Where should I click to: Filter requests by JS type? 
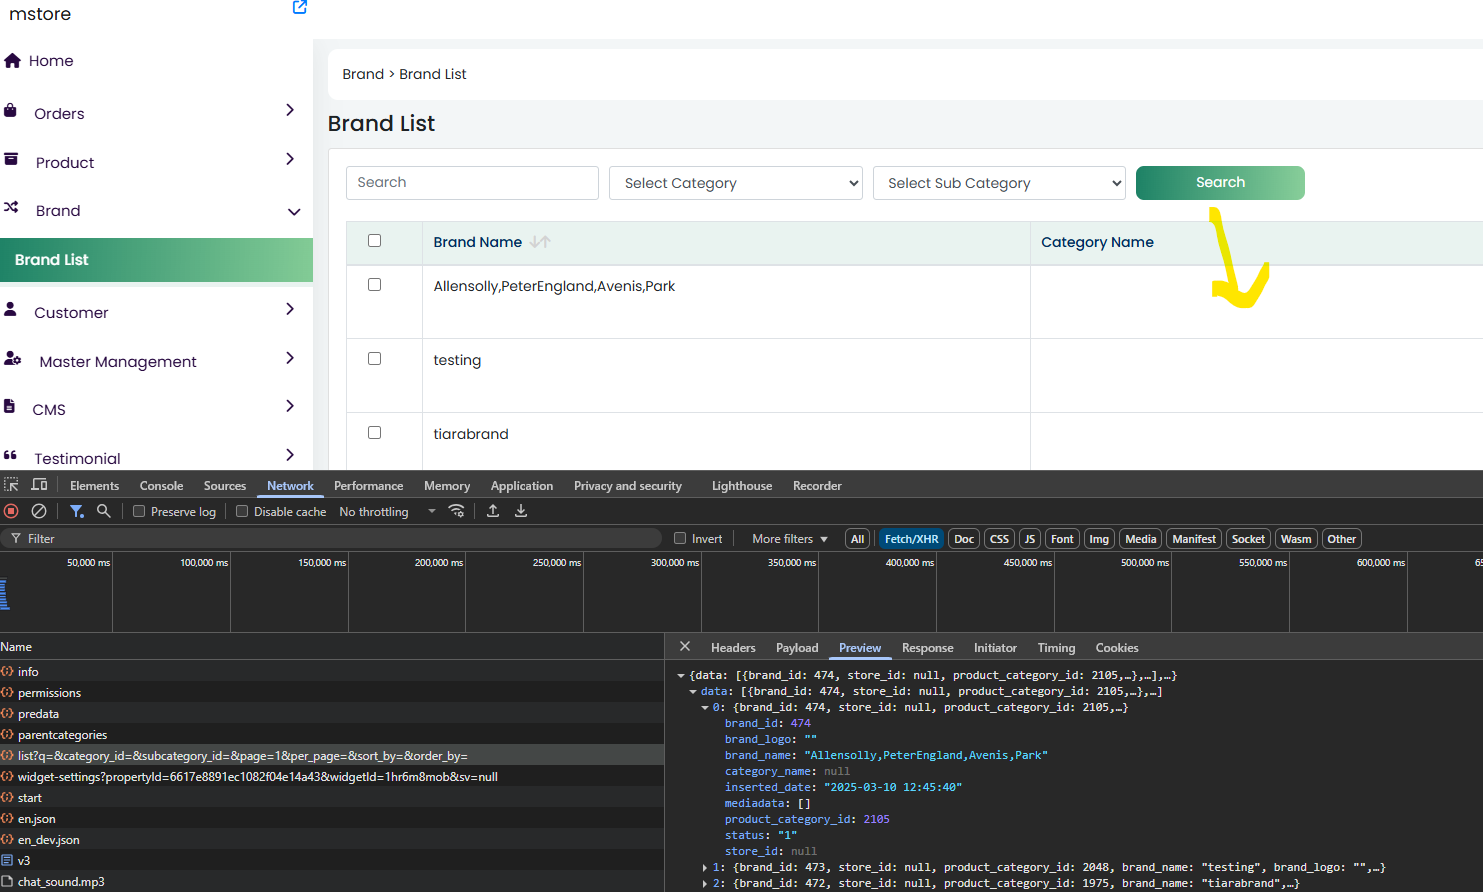click(1030, 539)
